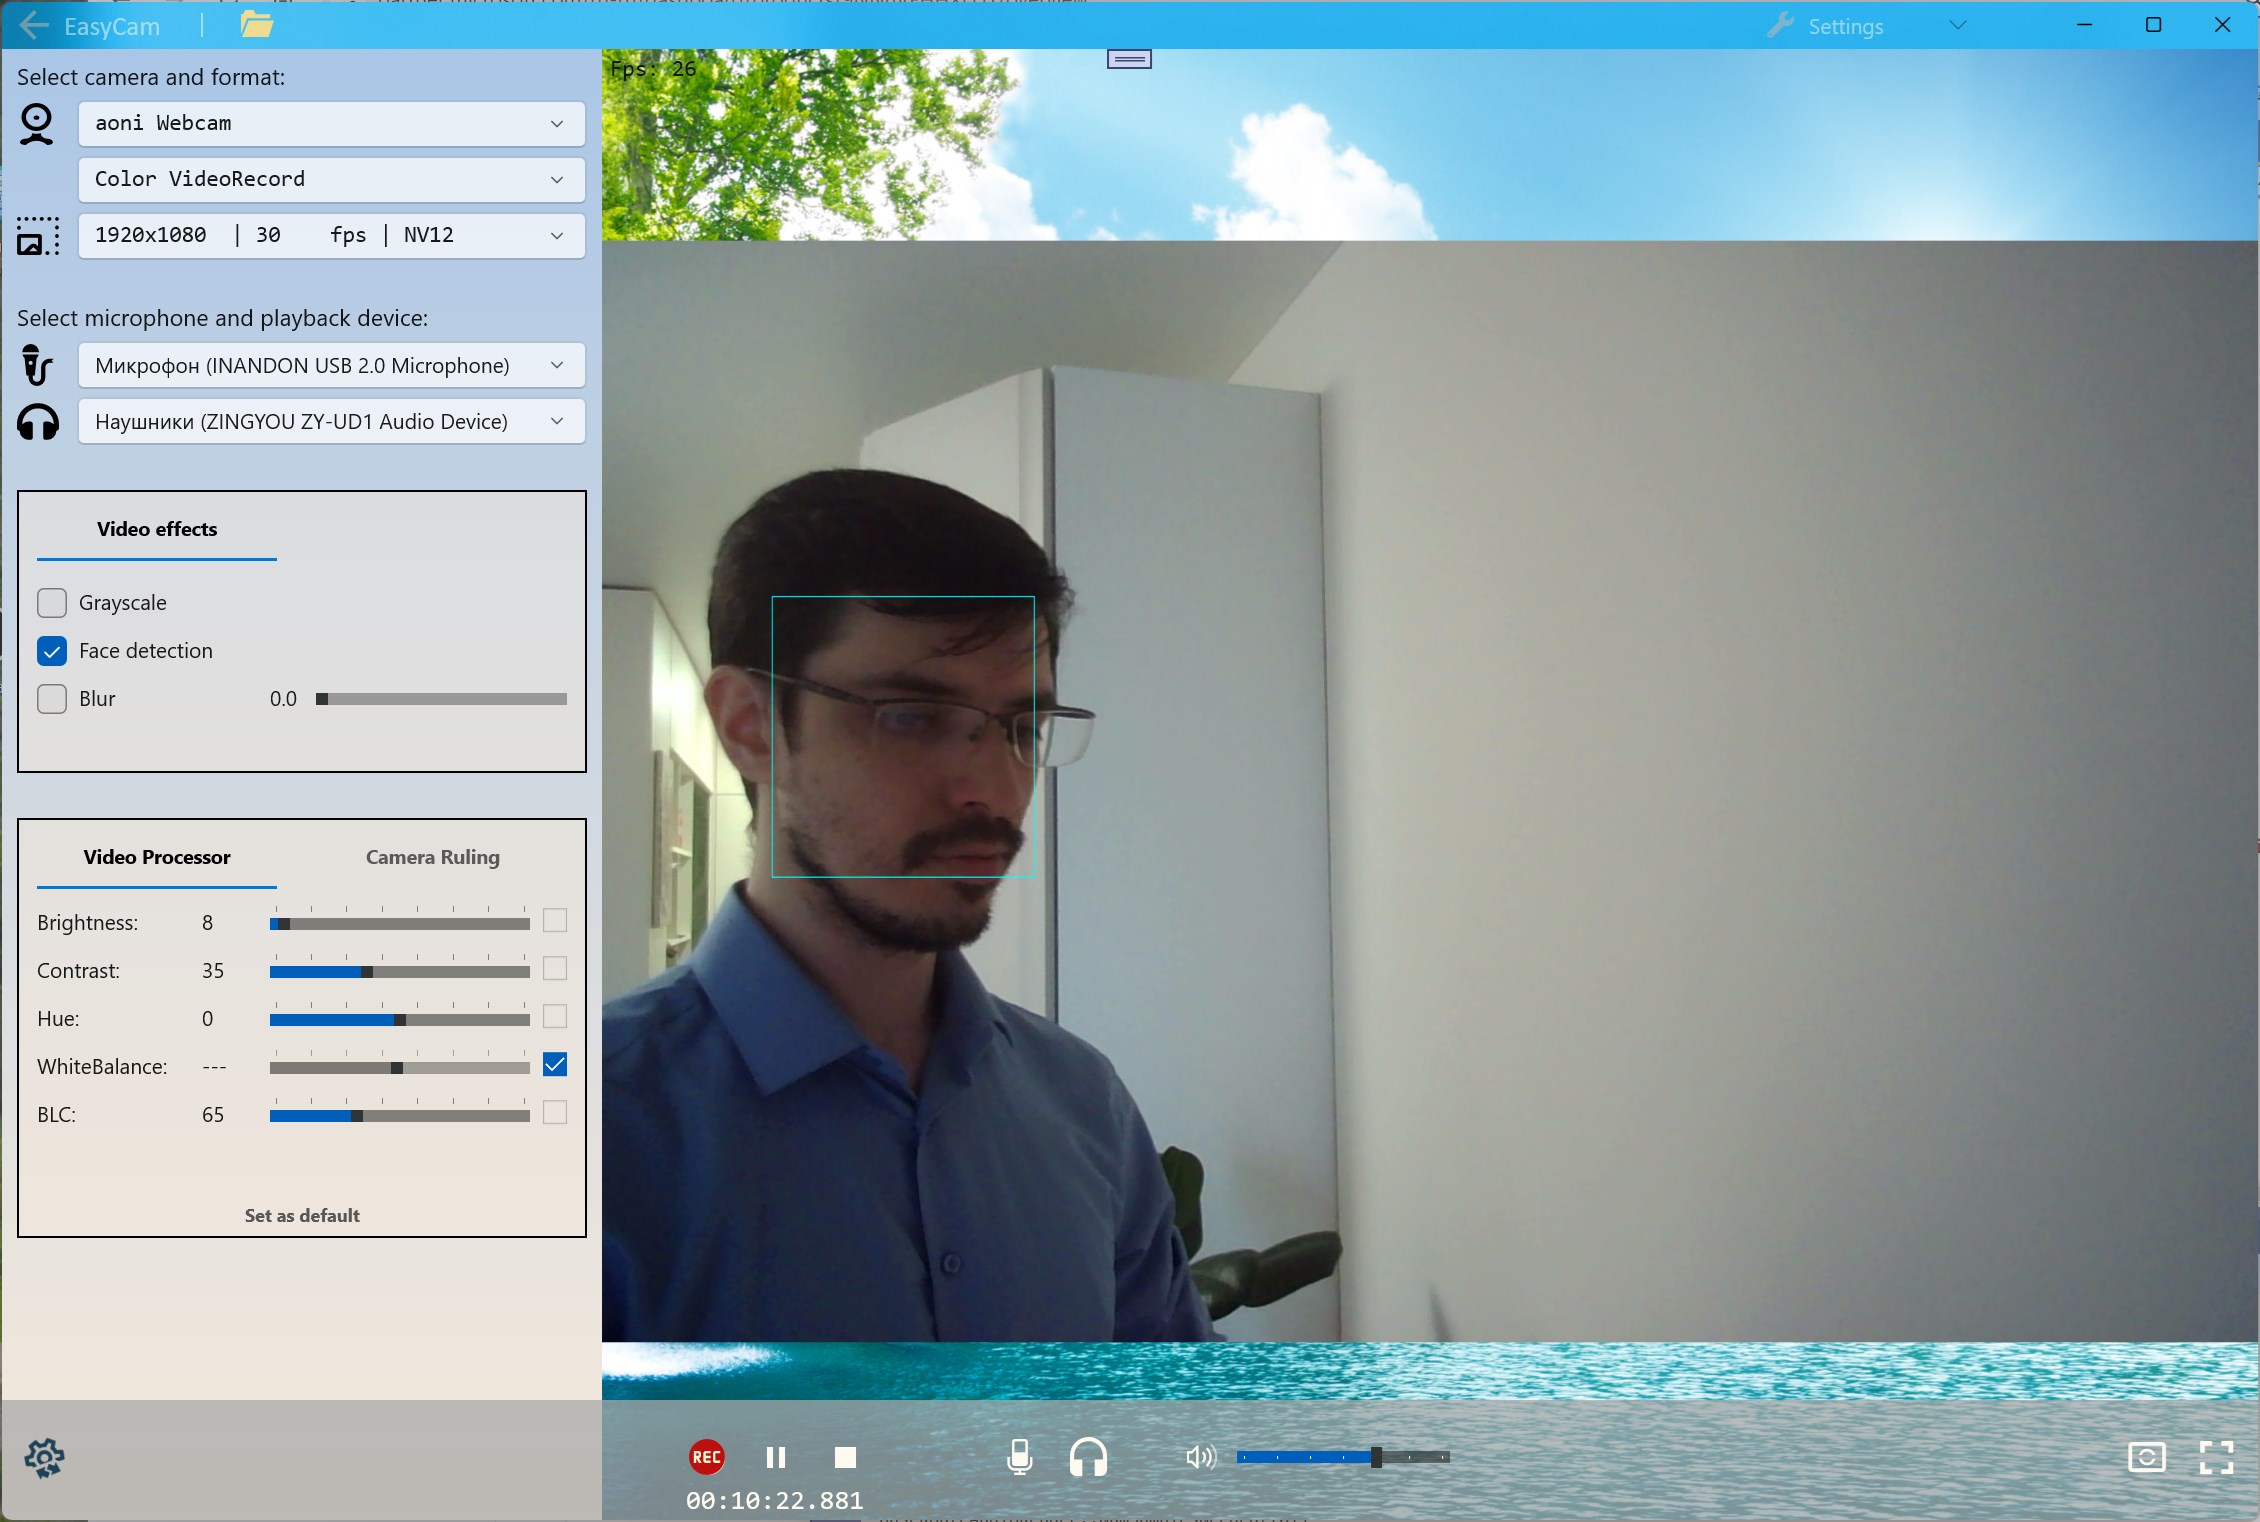Pause the recording
The width and height of the screenshot is (2260, 1522).
coord(776,1457)
